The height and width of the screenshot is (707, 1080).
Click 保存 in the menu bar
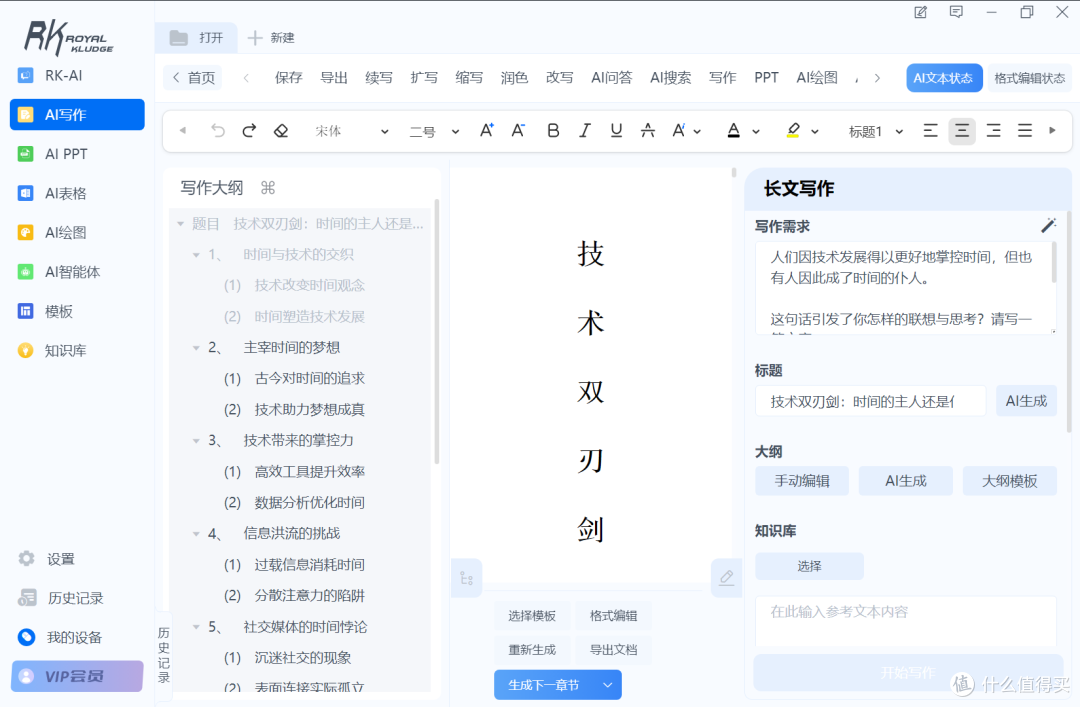coord(289,77)
